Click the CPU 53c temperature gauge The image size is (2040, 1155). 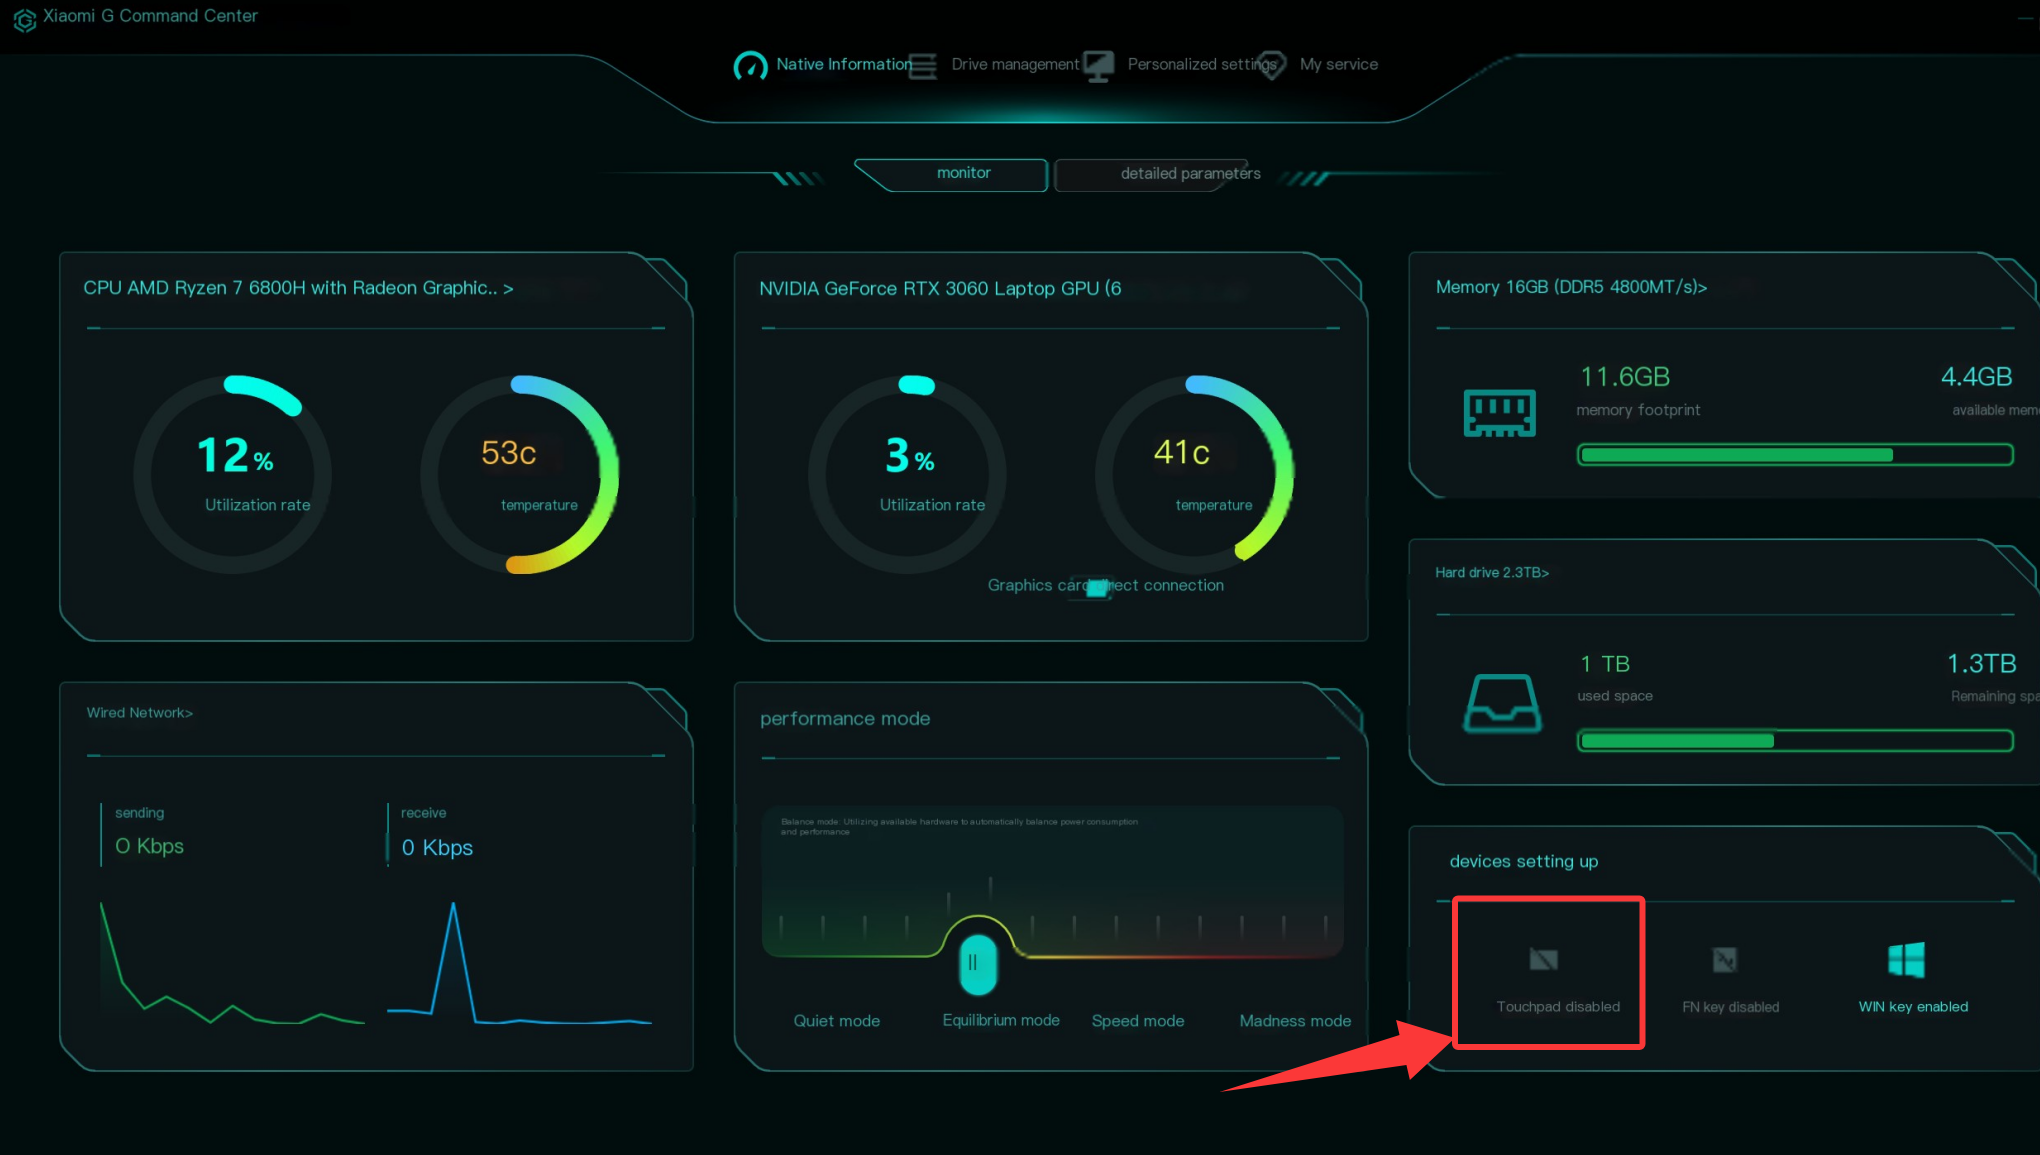click(x=520, y=474)
